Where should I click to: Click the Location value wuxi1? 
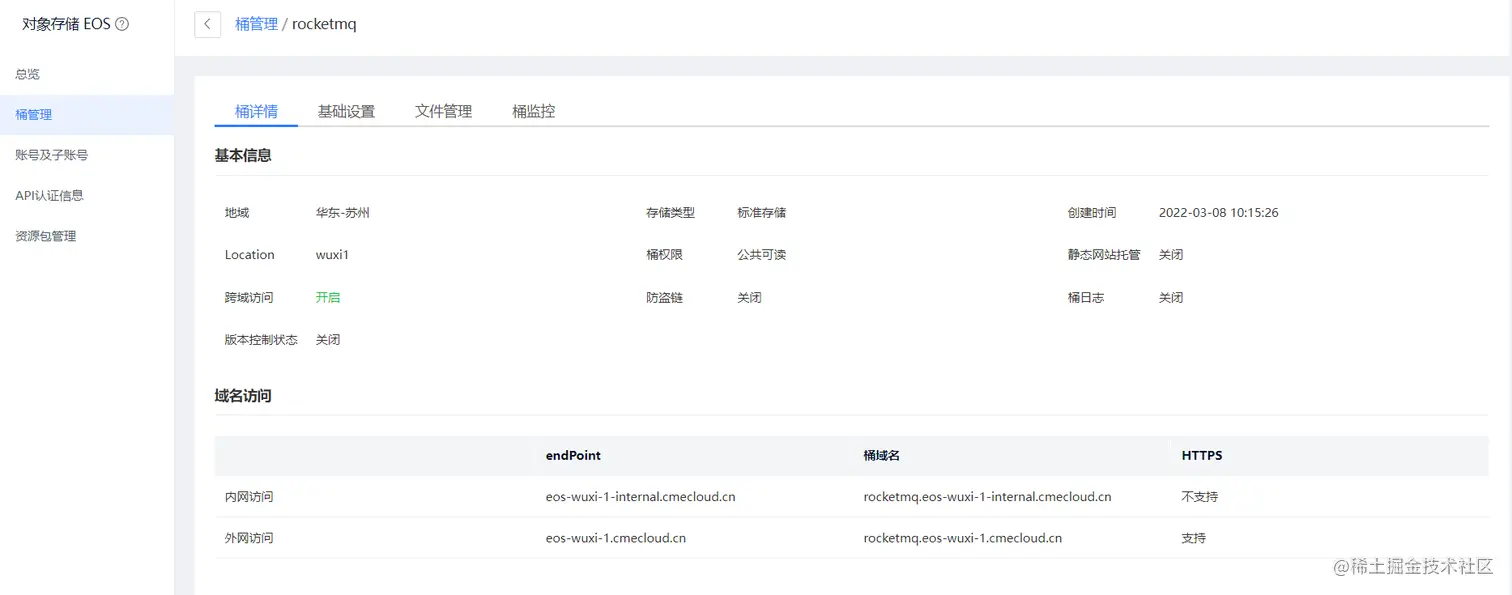(x=332, y=255)
